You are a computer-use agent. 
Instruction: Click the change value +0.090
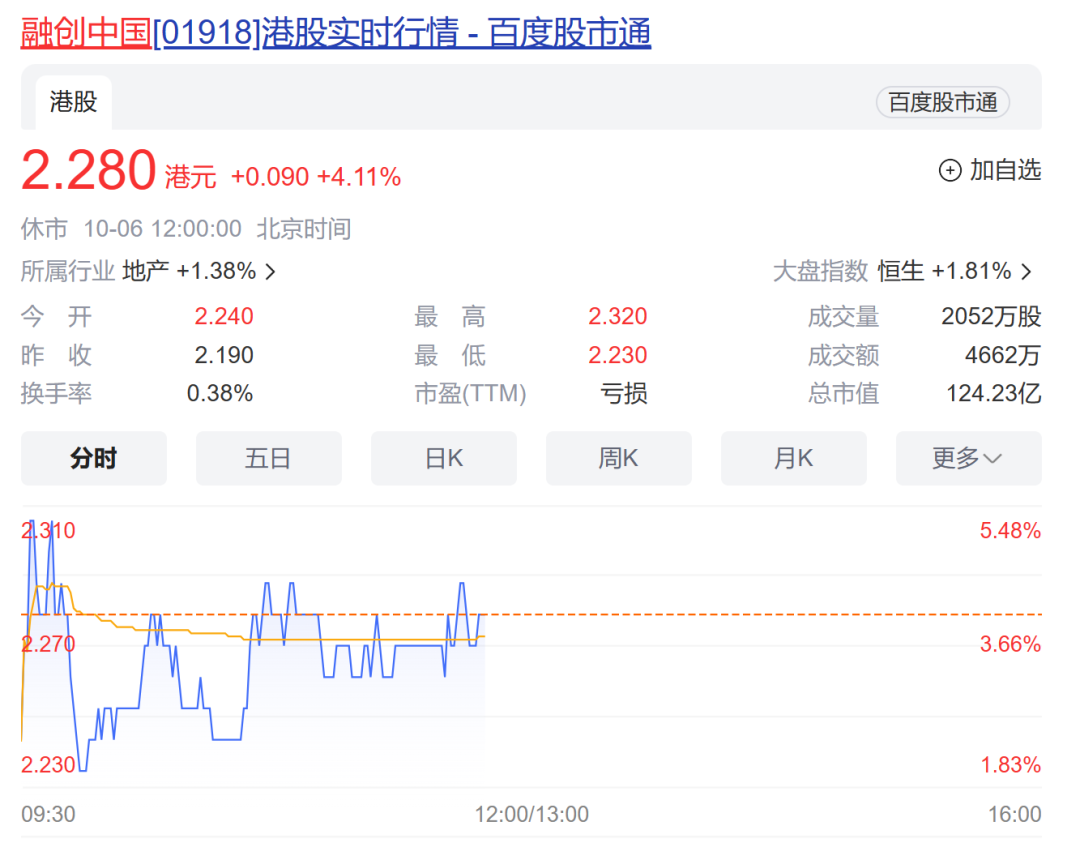[x=270, y=177]
